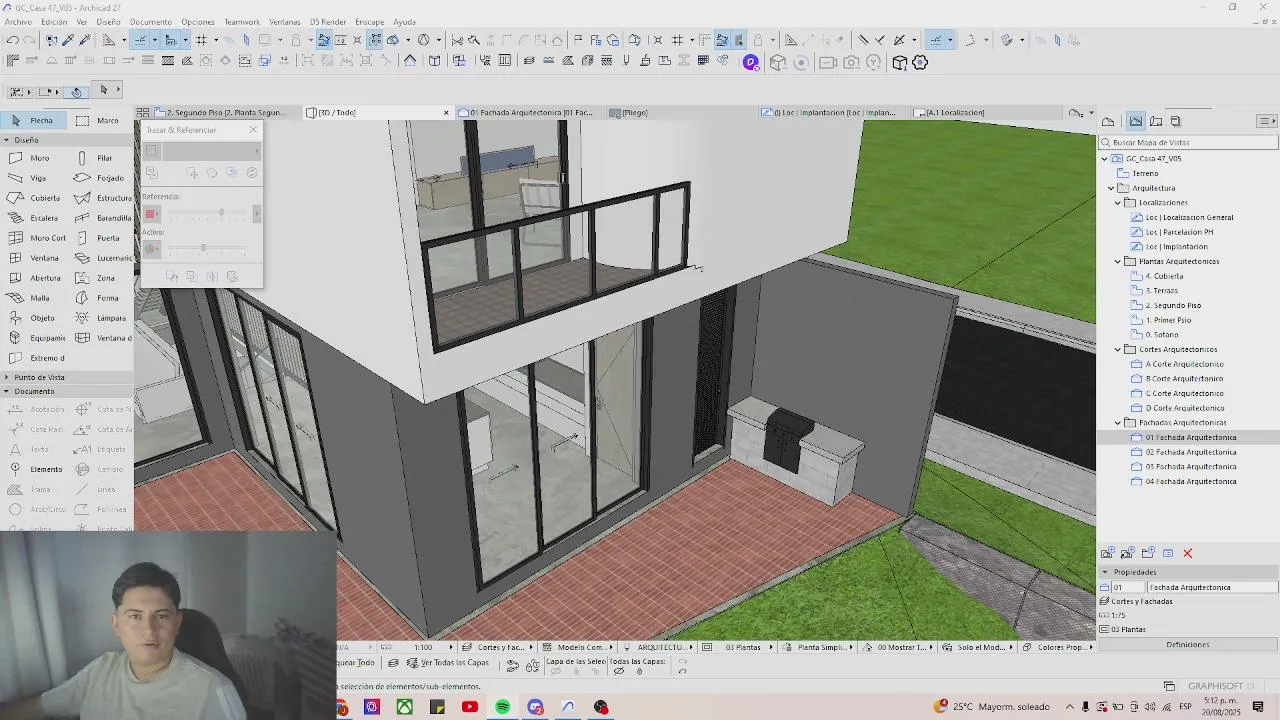
Task: Click the purple D5 Render icon
Action: pos(751,62)
